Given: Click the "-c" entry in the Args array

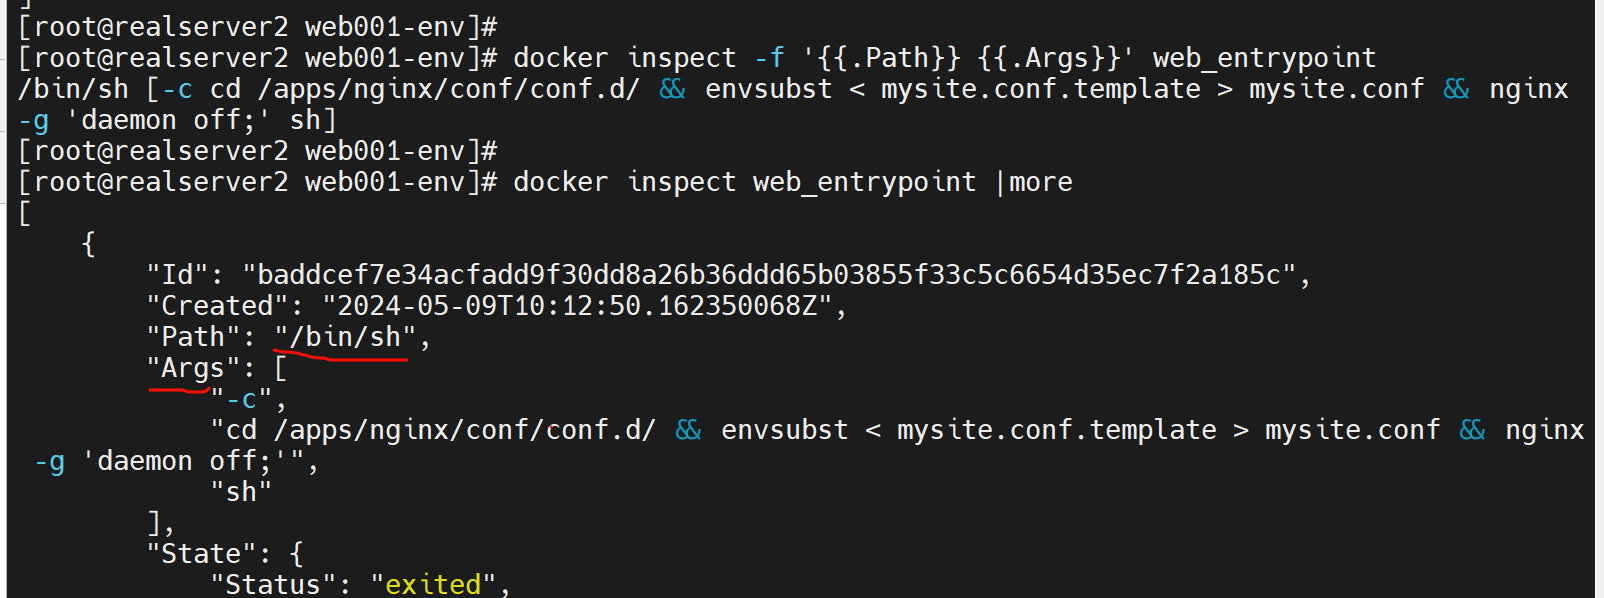Looking at the screenshot, I should click(x=241, y=400).
